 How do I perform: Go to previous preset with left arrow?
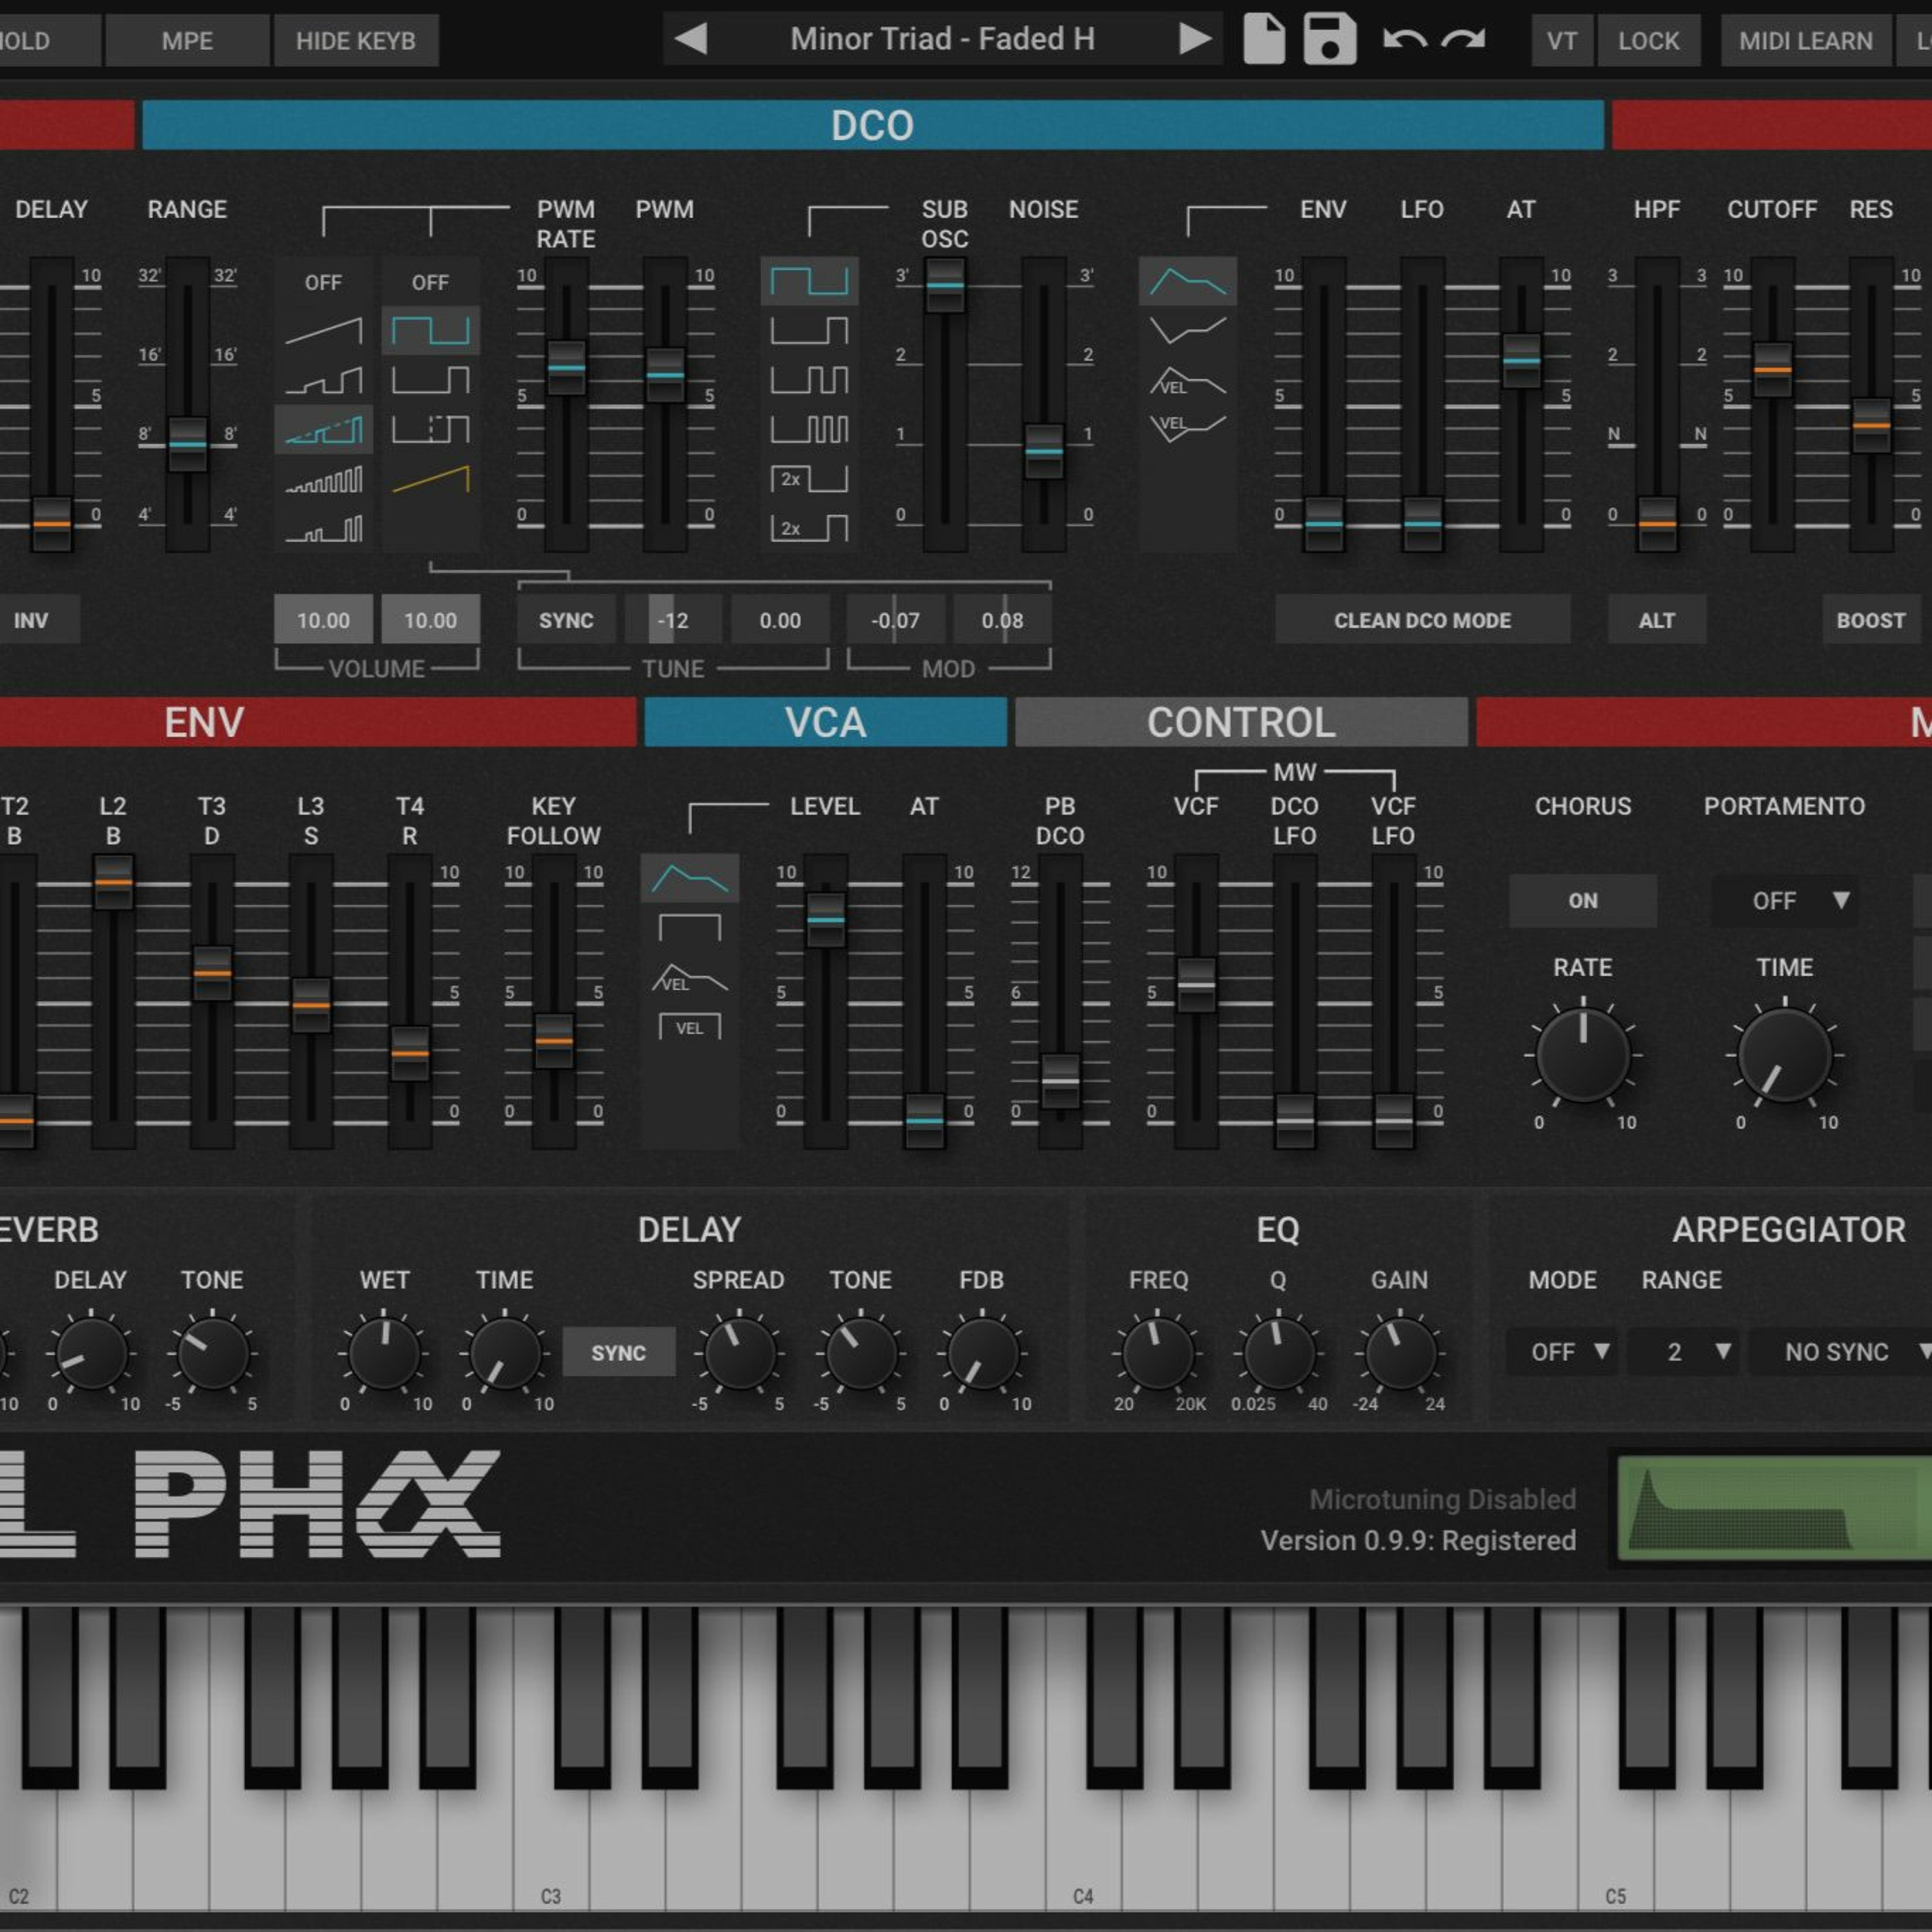pos(691,40)
